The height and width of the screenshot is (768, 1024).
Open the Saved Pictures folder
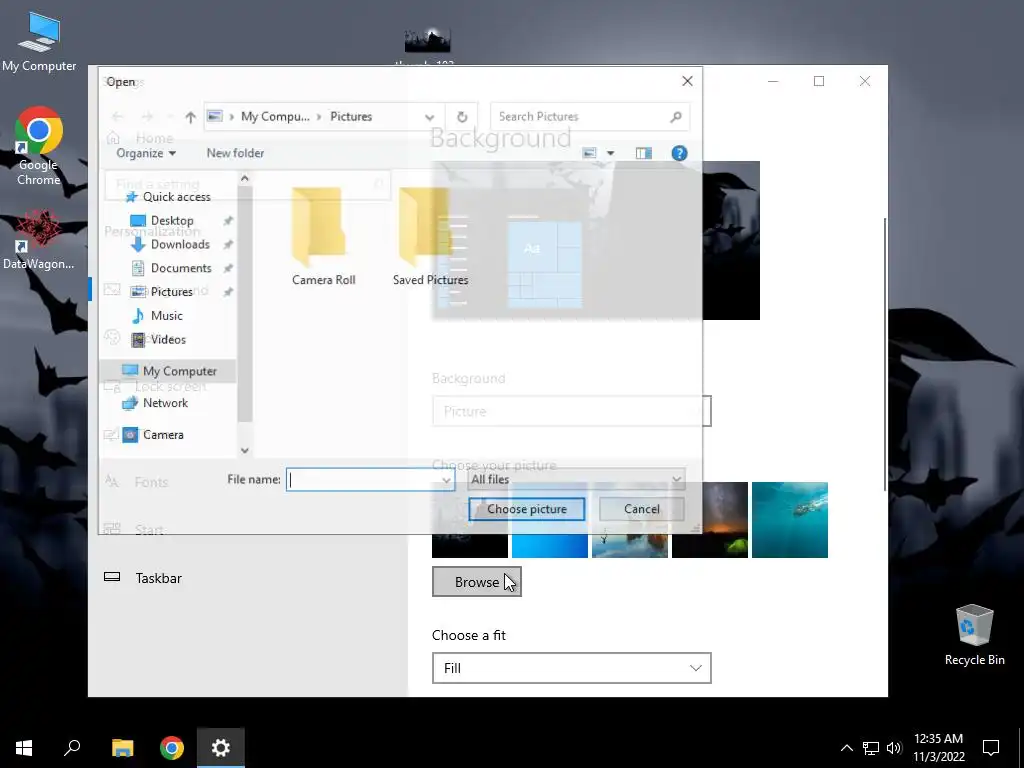pos(430,236)
